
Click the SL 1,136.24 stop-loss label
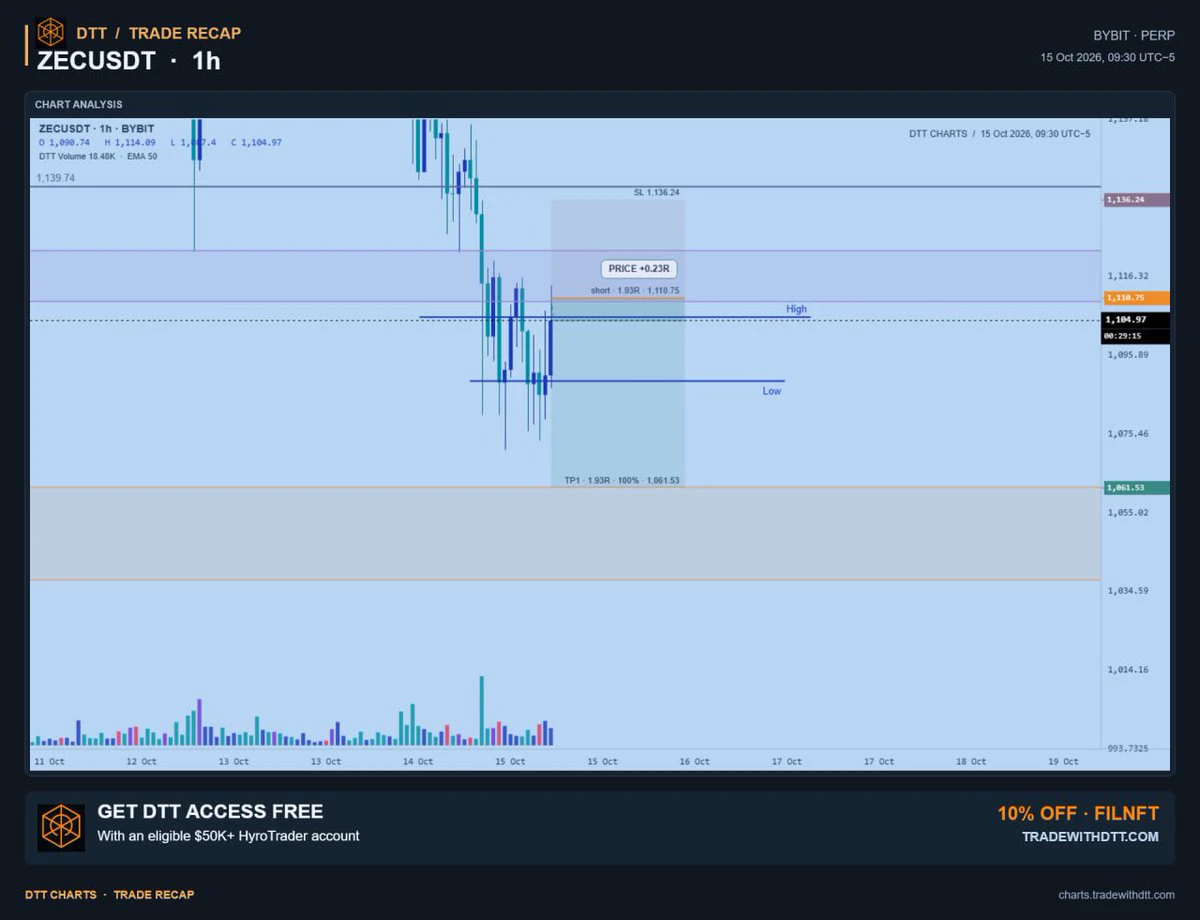point(656,192)
